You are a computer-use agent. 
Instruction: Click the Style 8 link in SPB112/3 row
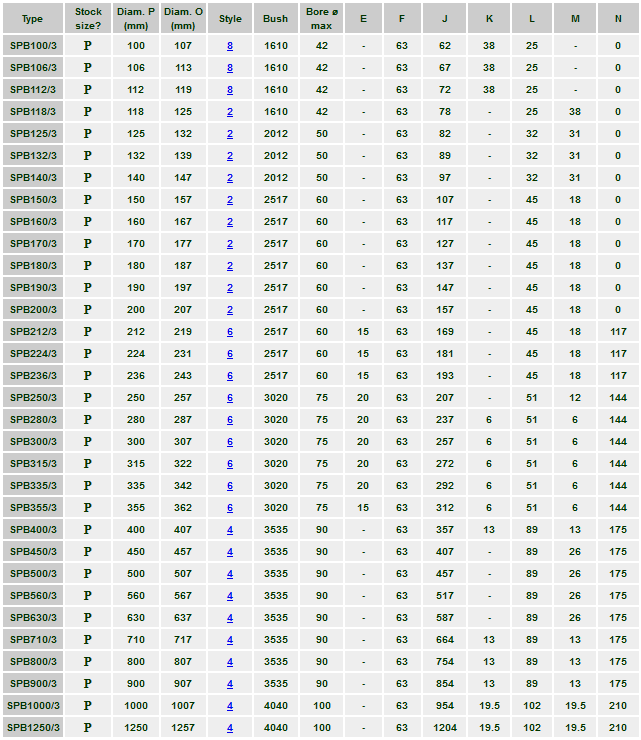pyautogui.click(x=230, y=90)
